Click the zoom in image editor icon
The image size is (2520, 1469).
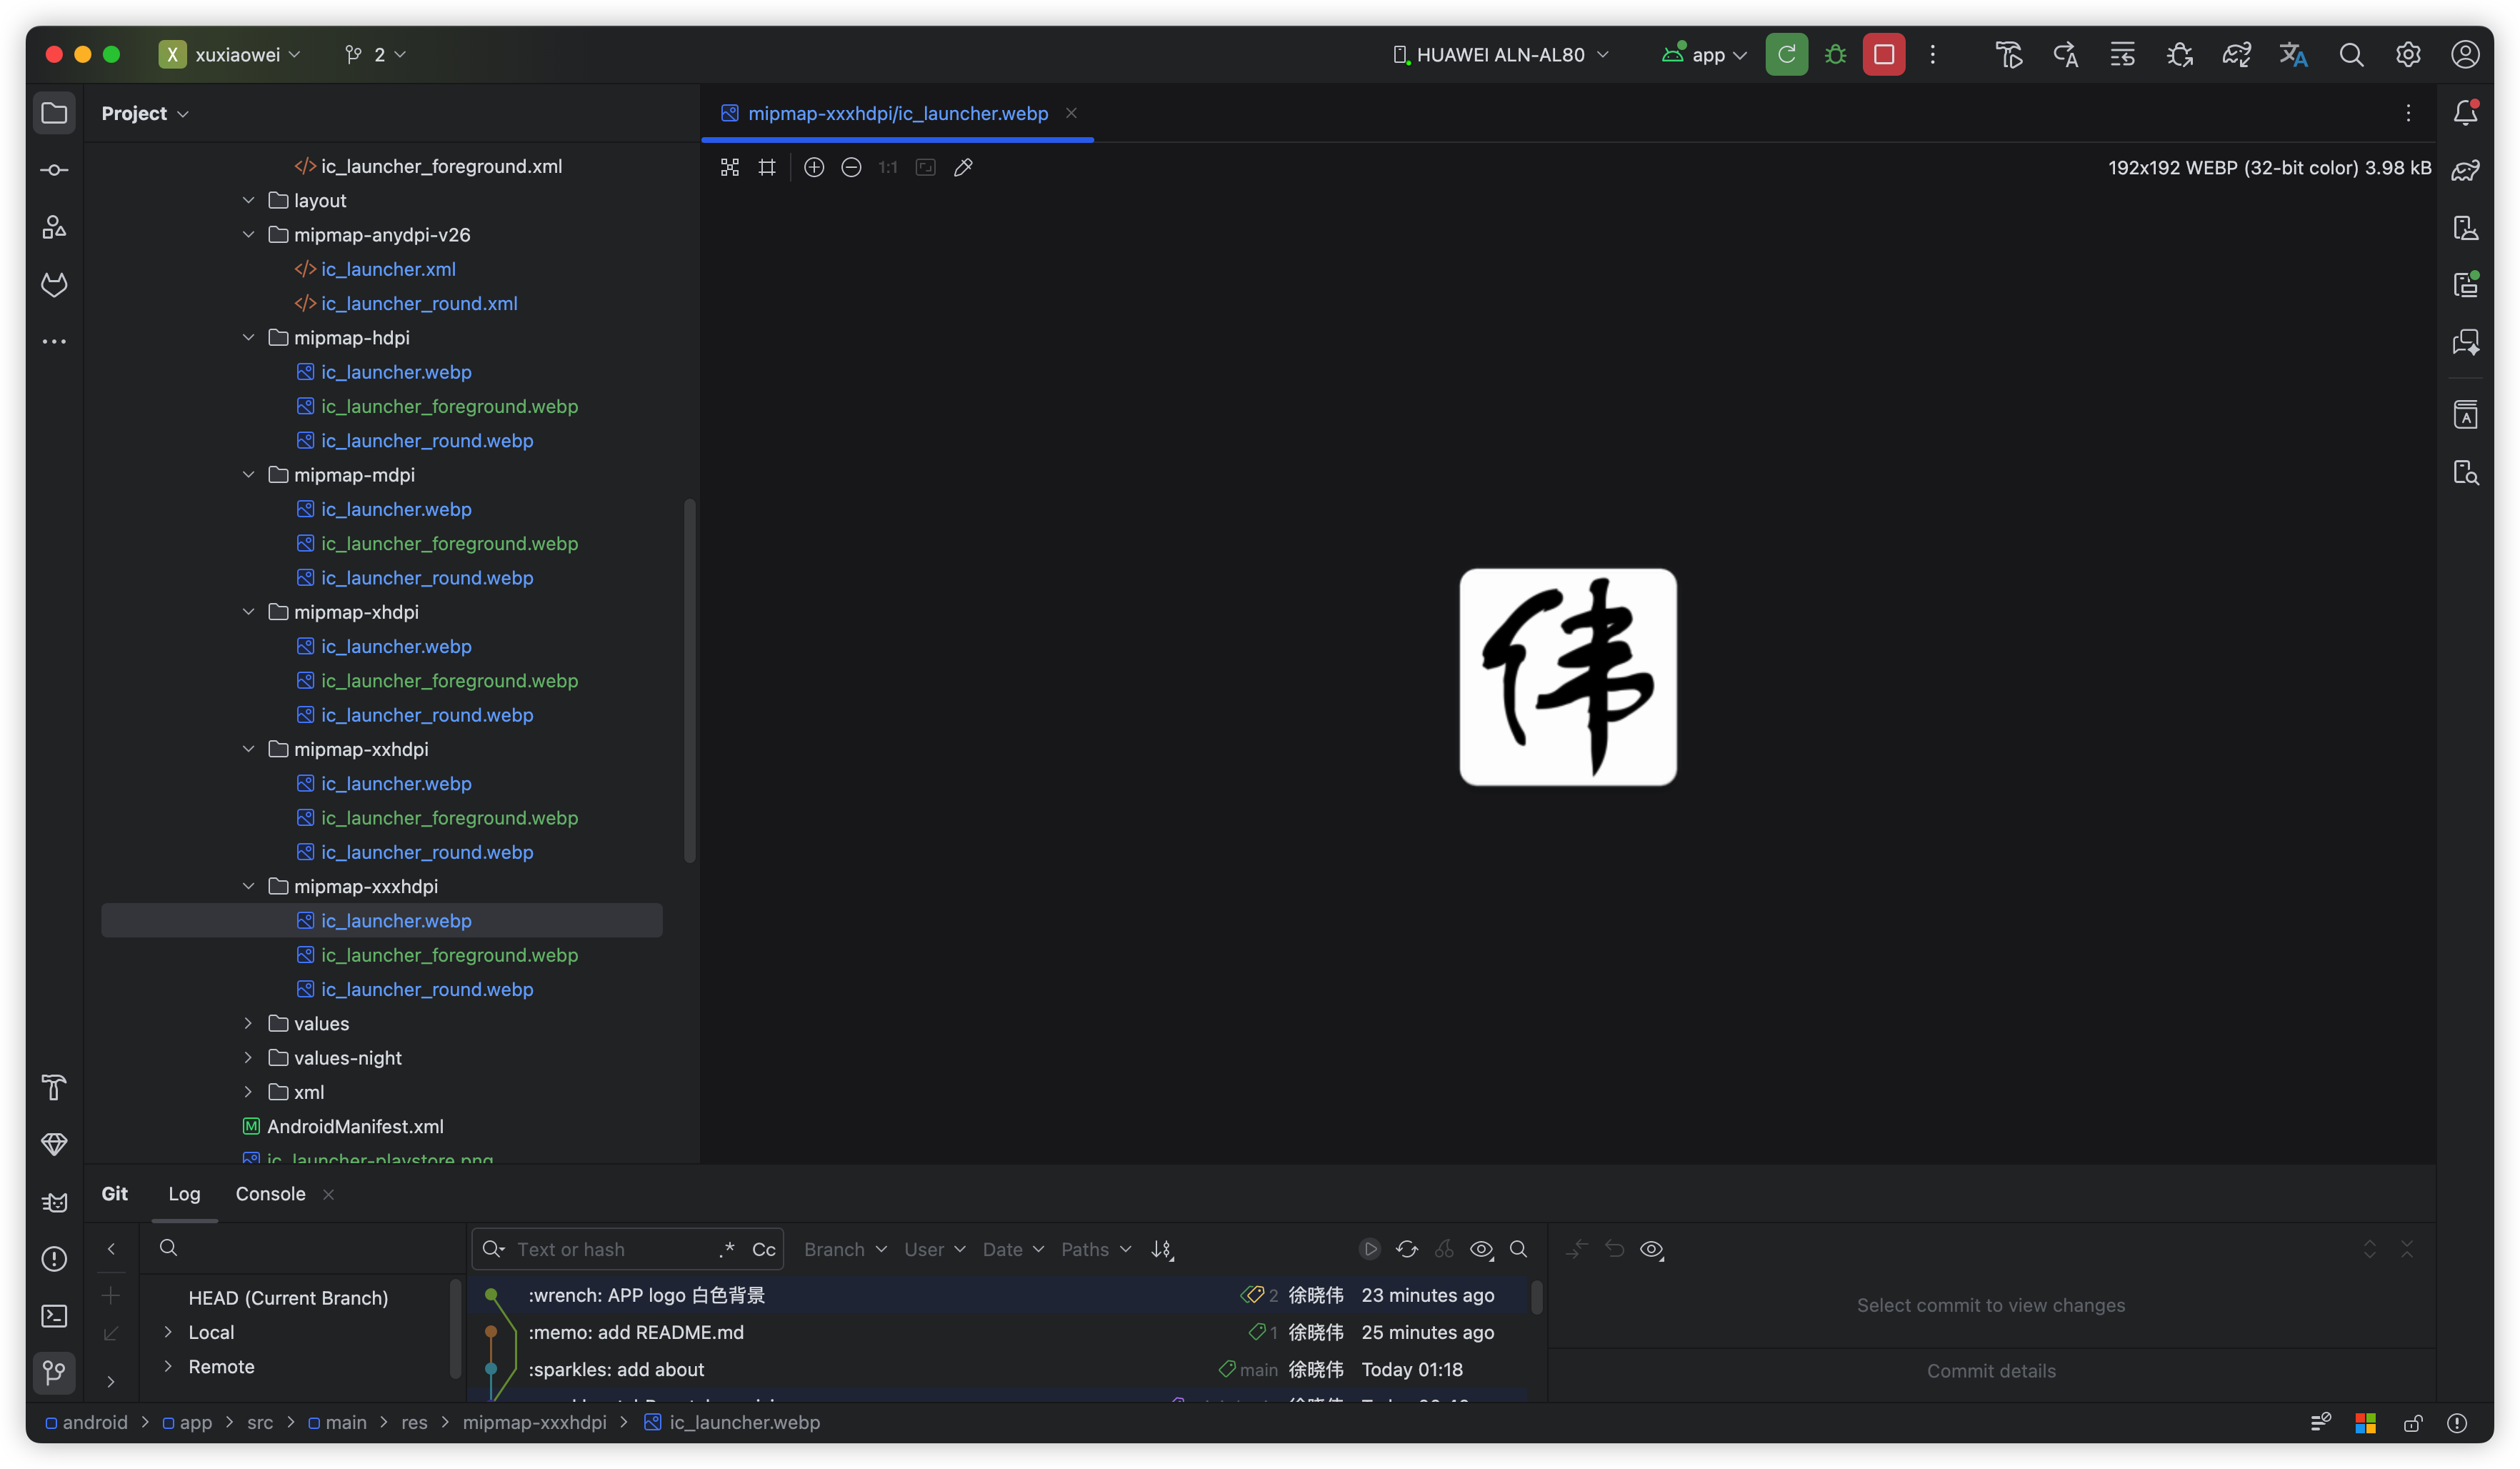[x=814, y=167]
